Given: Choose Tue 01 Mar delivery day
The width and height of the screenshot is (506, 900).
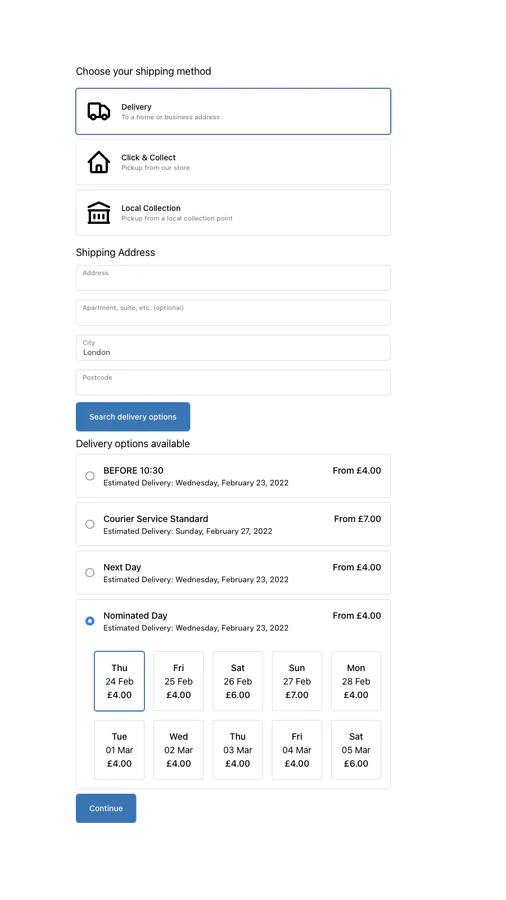Looking at the screenshot, I should click(x=119, y=750).
